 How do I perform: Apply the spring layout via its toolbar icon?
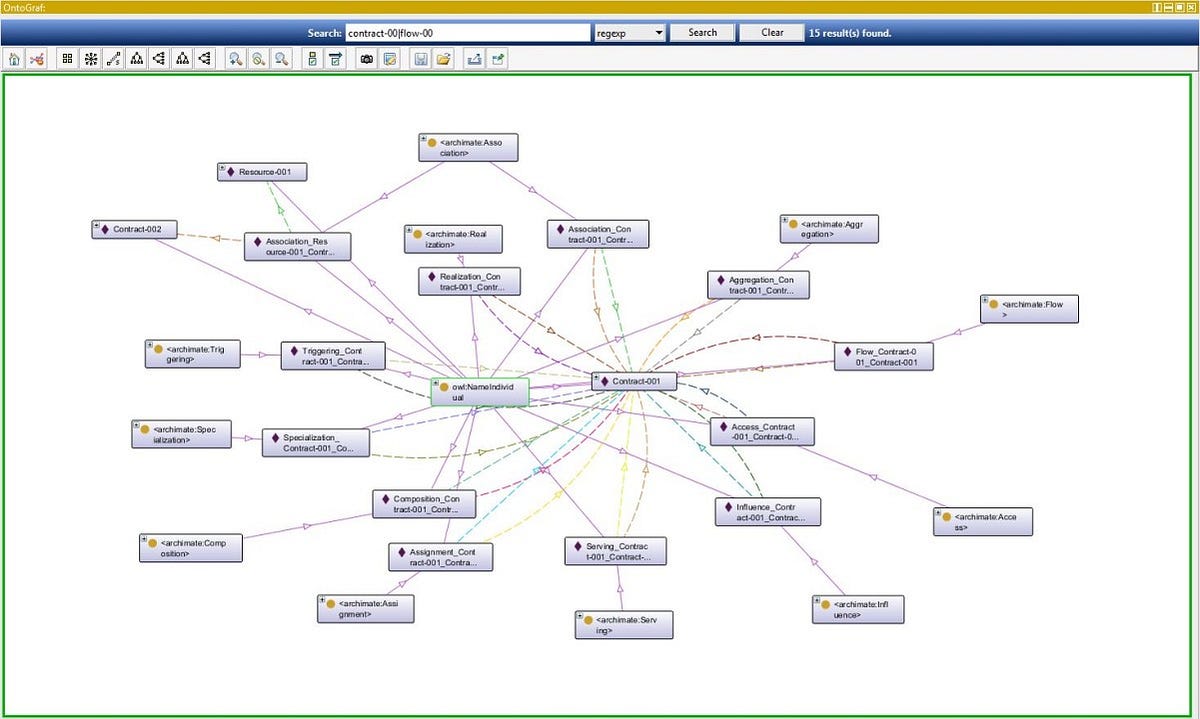(x=113, y=58)
